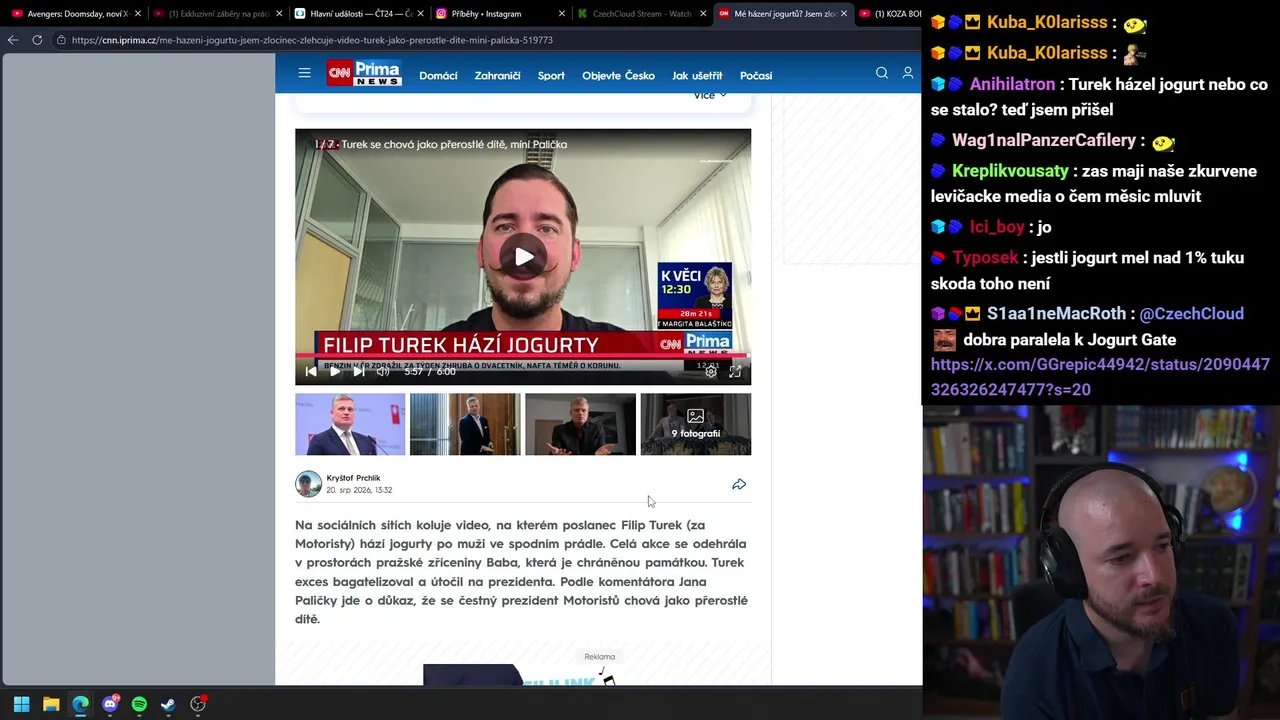This screenshot has width=1280, height=720.
Task: Open the Objevte Česko section
Action: click(618, 76)
